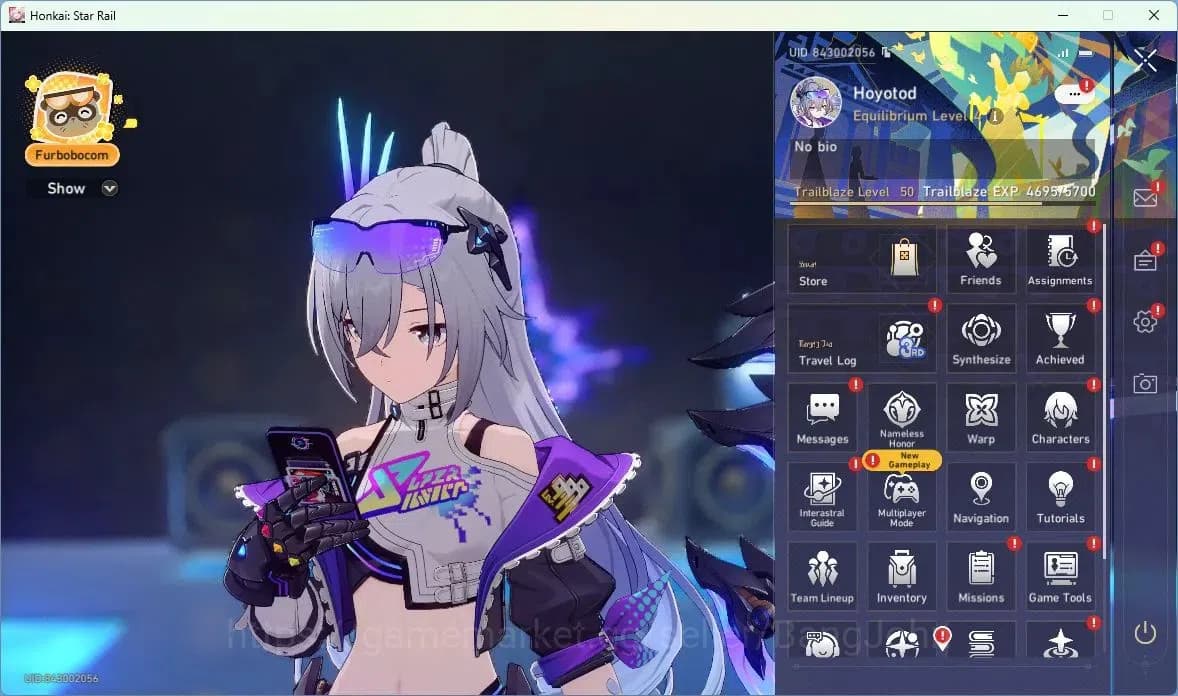Click the Trailblaze EXP progress bar
Screen dimensions: 1178x696
(944, 203)
